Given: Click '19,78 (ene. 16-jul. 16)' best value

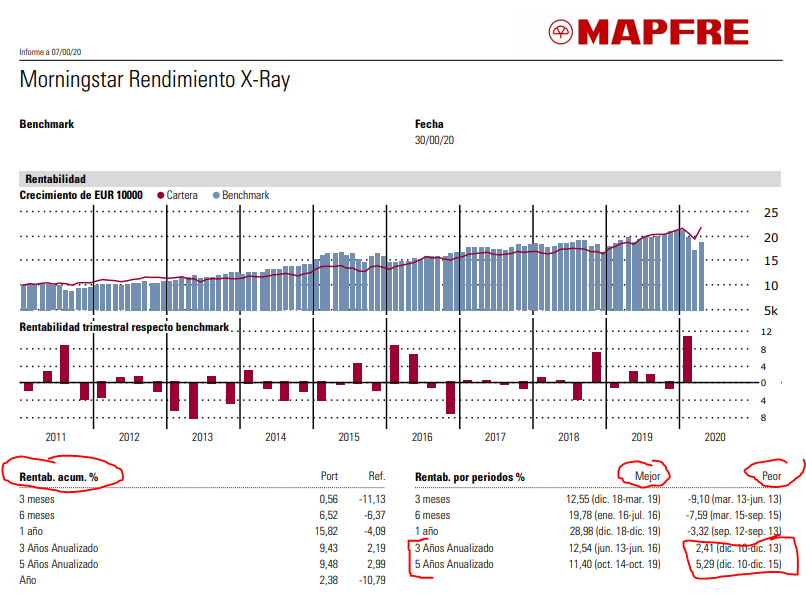Looking at the screenshot, I should point(614,515).
